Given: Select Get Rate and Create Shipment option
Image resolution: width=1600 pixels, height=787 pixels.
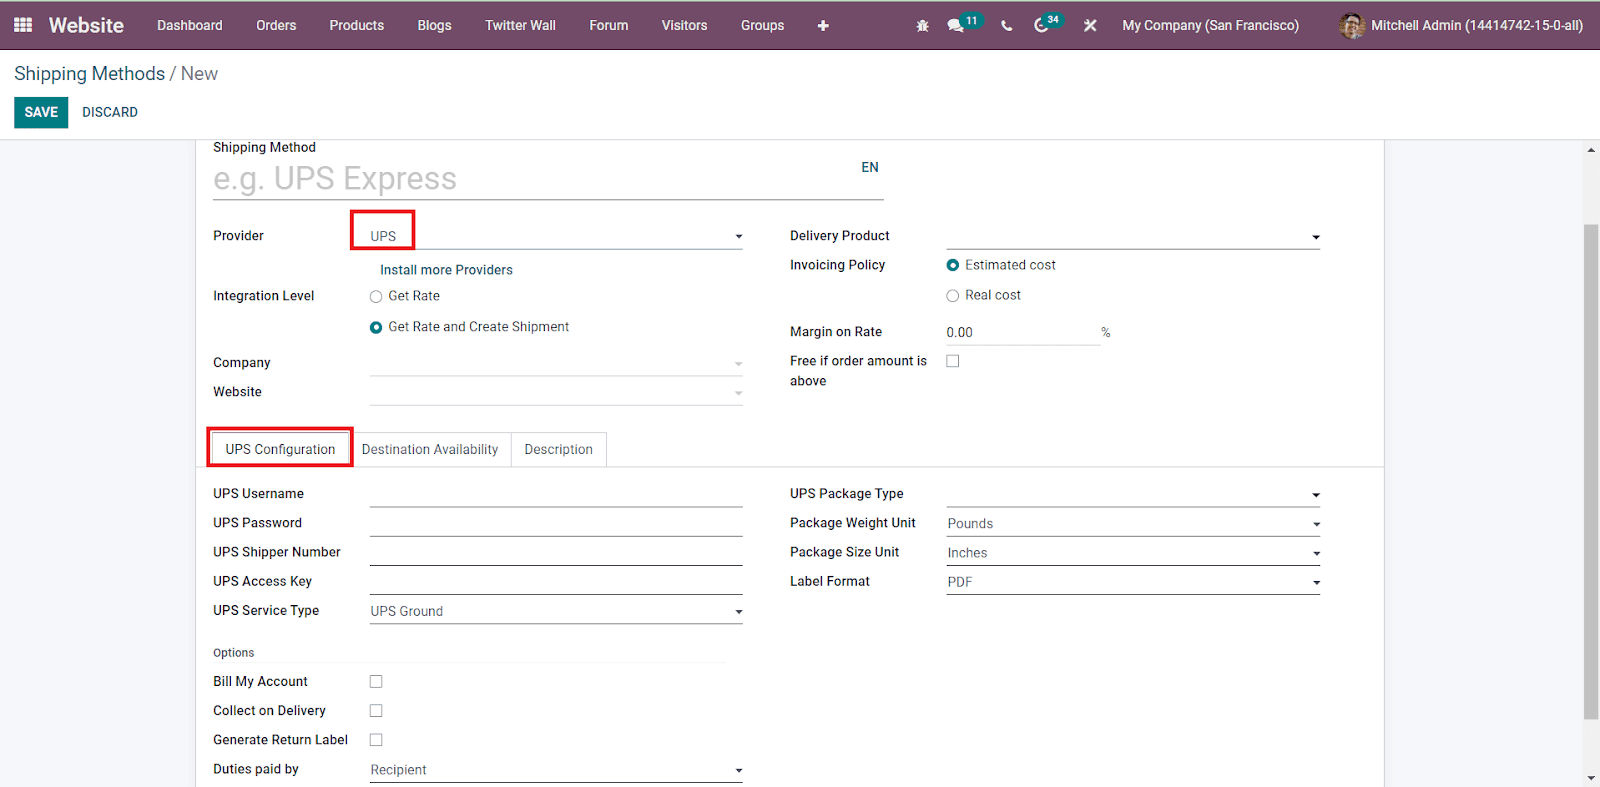Looking at the screenshot, I should (376, 327).
